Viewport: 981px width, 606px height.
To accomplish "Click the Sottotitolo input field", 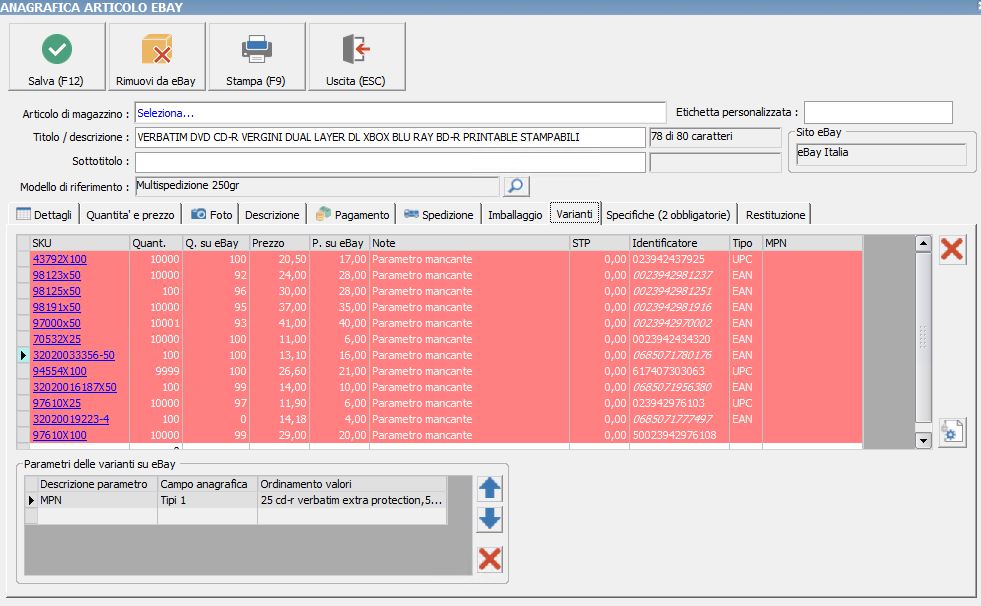I will point(390,161).
